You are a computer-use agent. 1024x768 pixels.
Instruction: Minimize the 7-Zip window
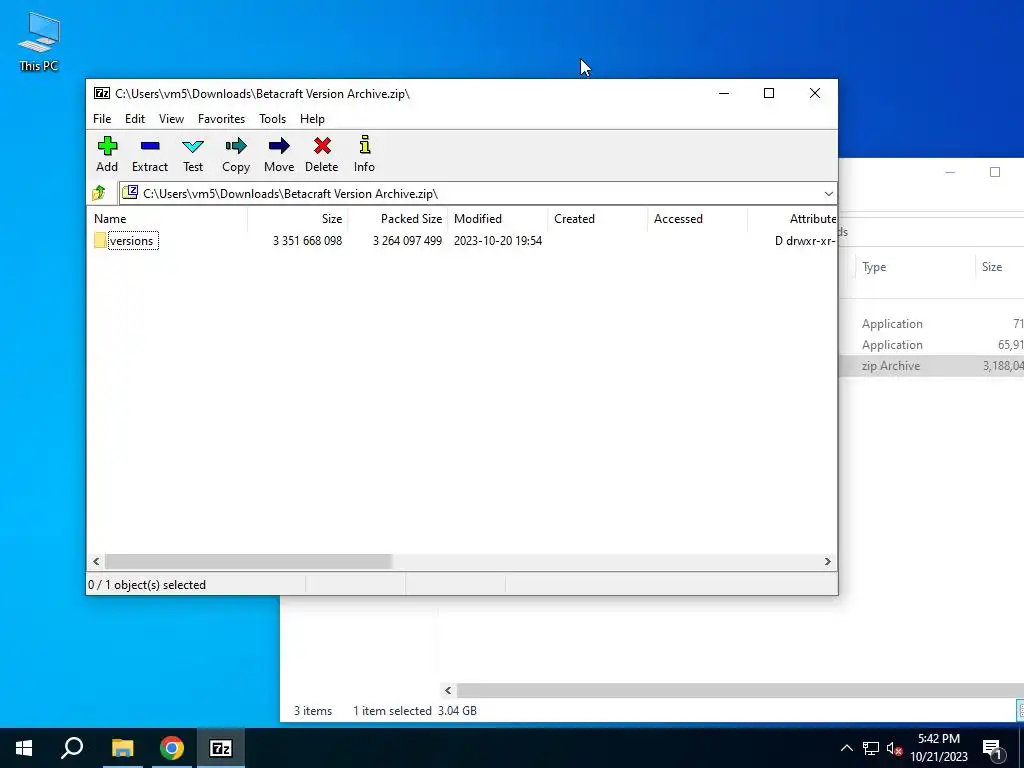tap(724, 93)
